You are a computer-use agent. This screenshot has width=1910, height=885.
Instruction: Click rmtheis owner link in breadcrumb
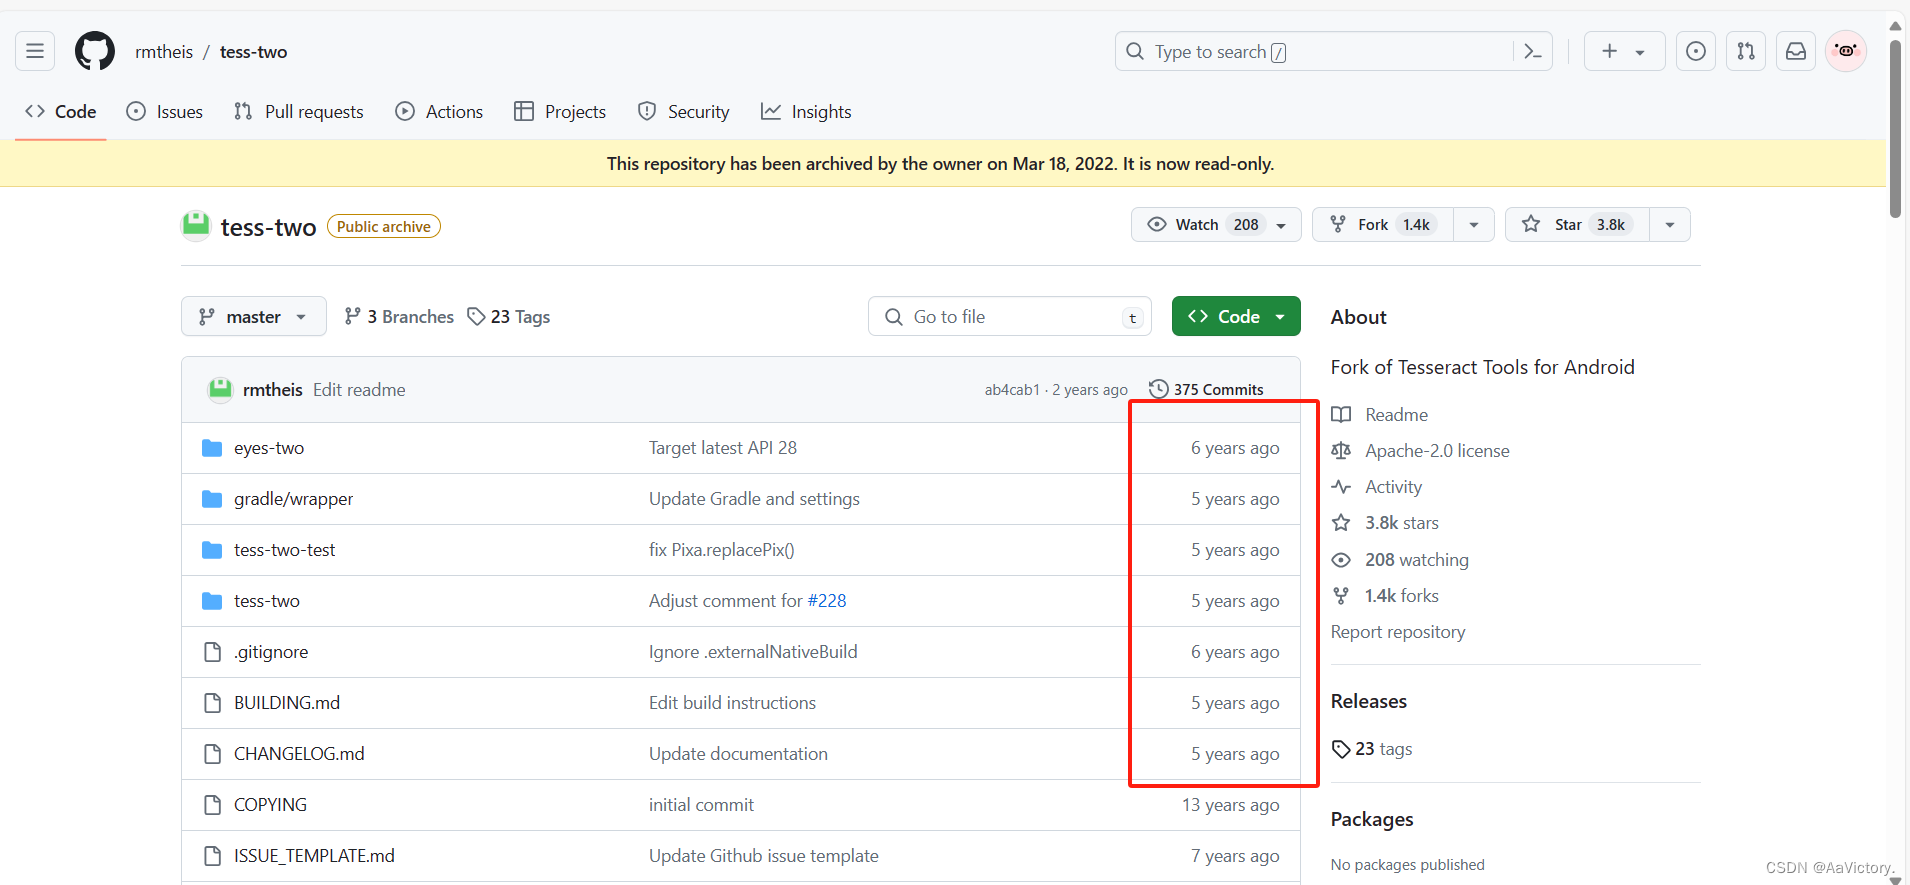click(164, 52)
